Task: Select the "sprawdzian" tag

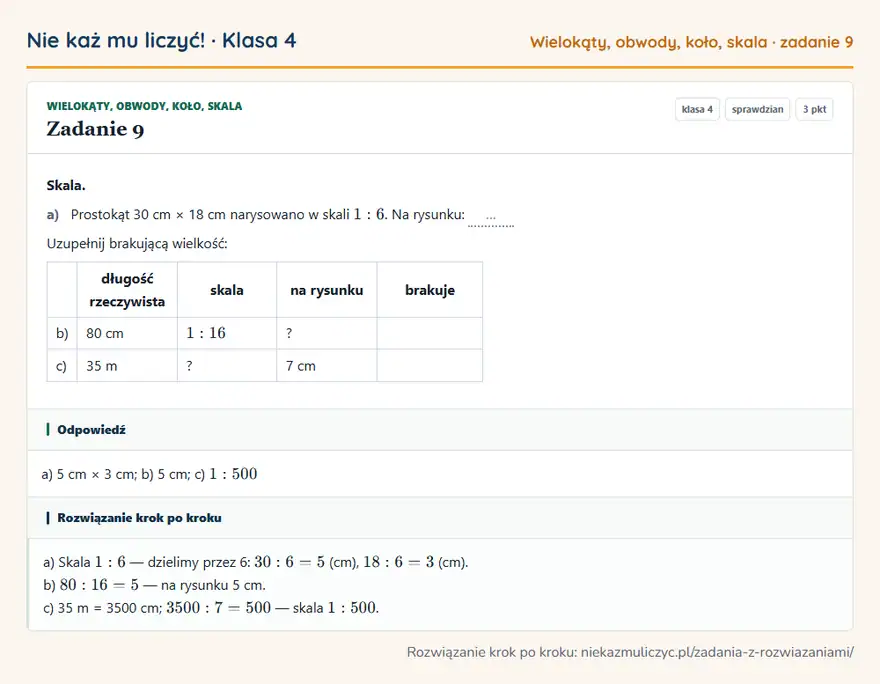Action: click(757, 109)
